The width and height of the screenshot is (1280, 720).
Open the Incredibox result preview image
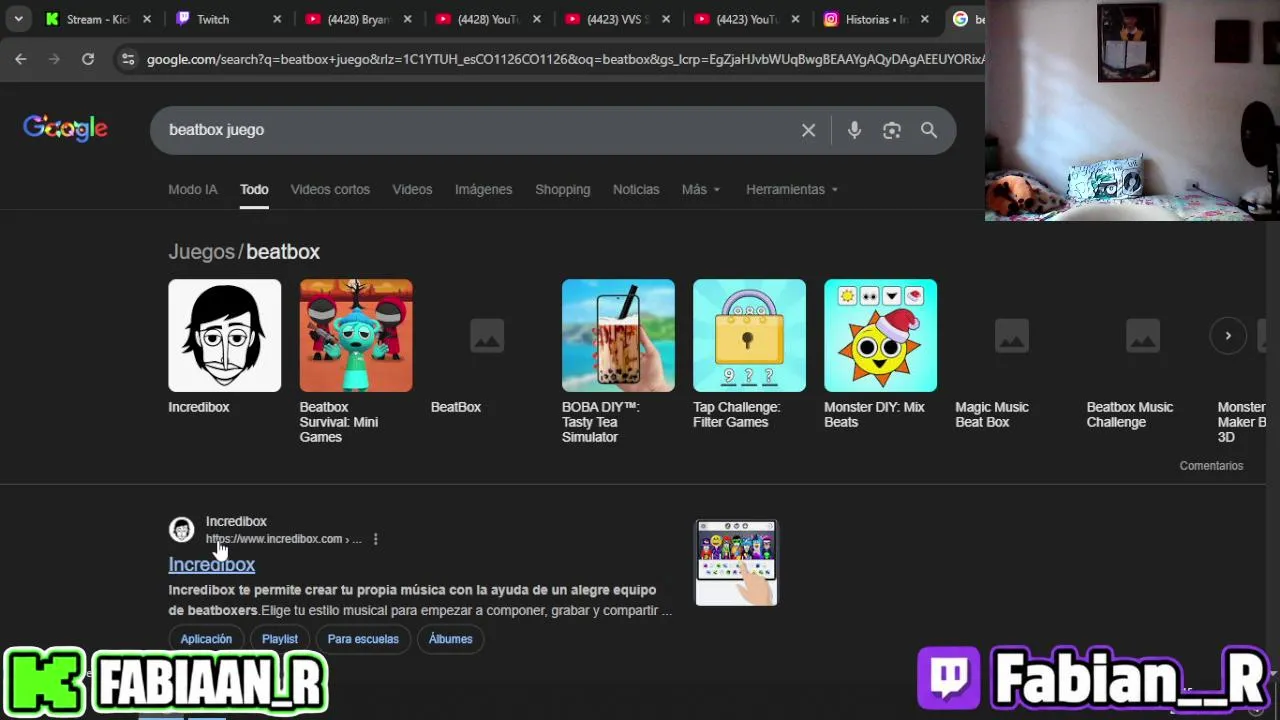click(x=736, y=562)
